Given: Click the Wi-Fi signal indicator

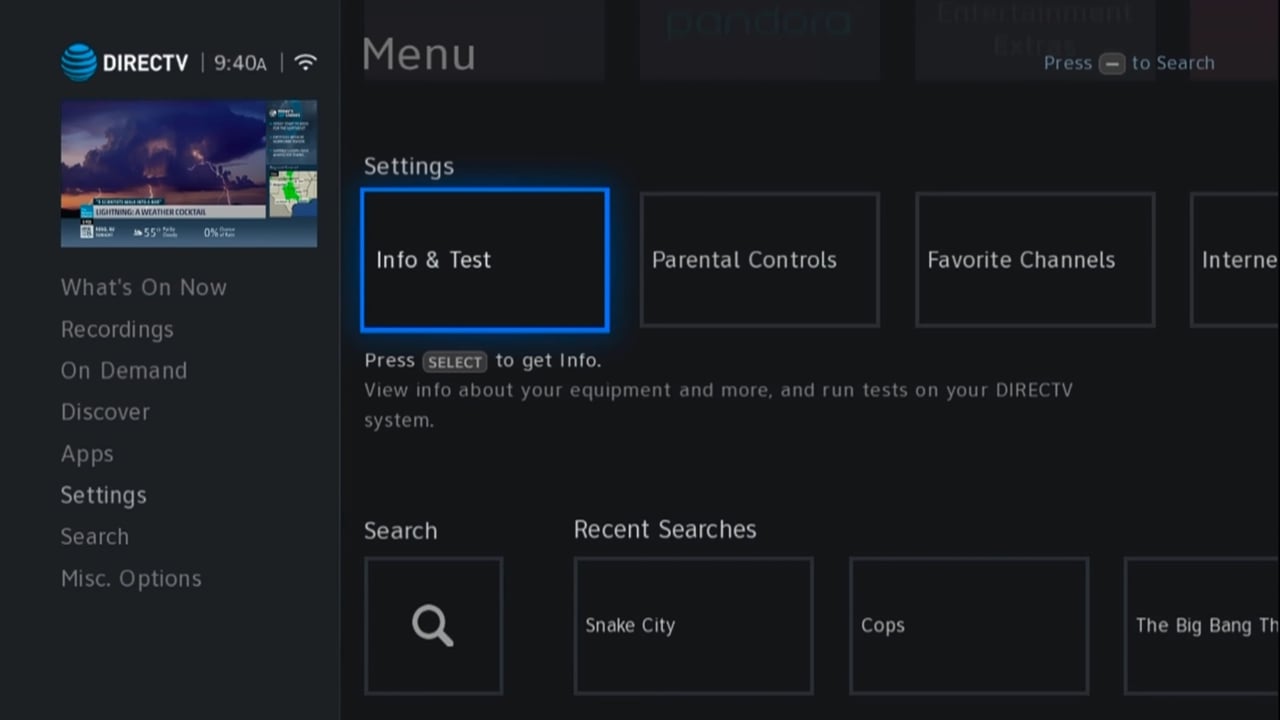Looking at the screenshot, I should pos(304,60).
